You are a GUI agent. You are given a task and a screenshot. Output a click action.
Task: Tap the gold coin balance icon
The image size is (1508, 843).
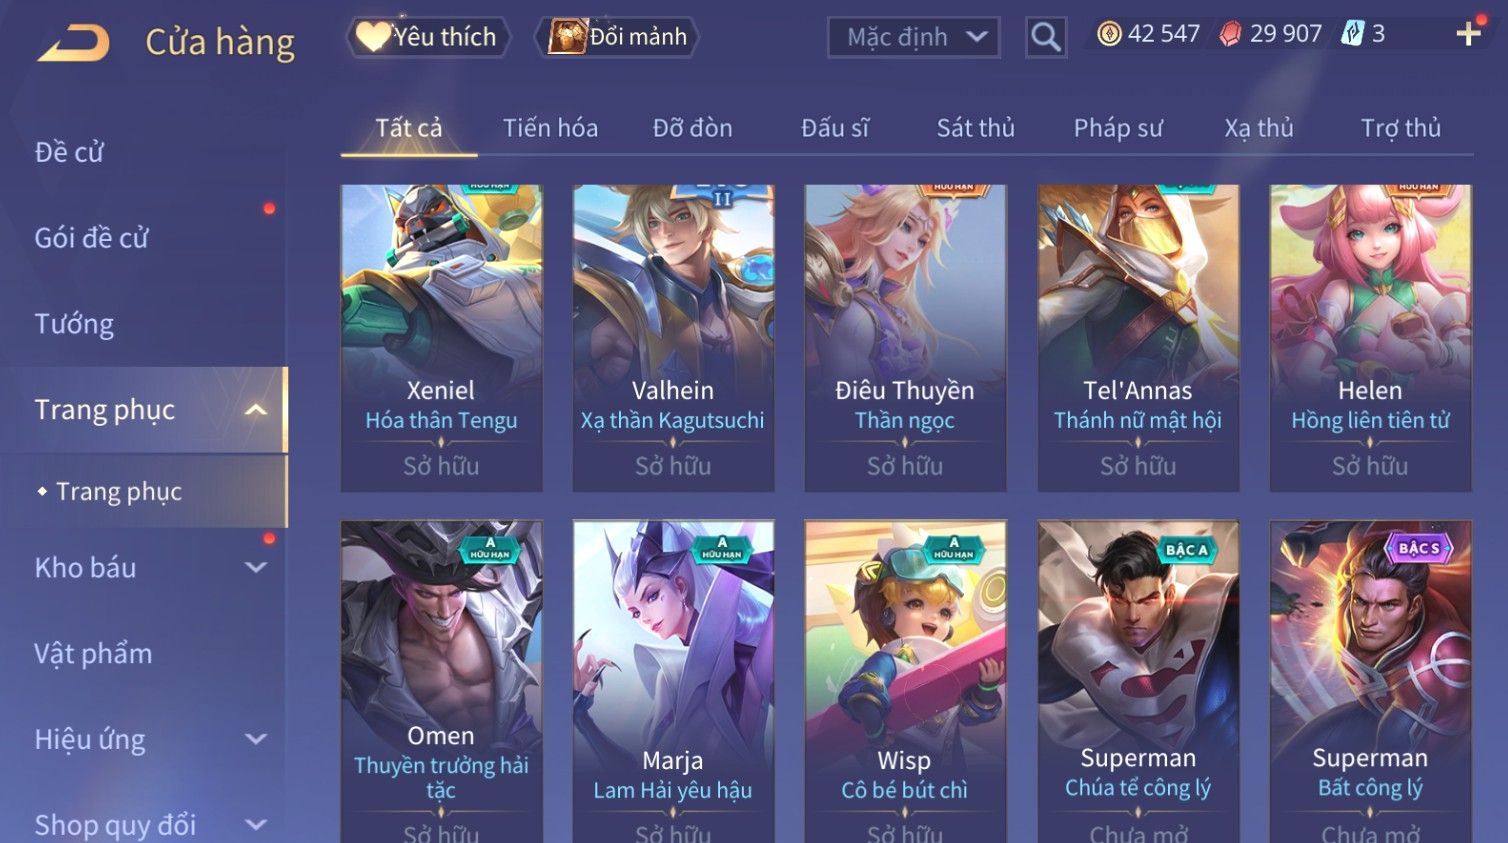tap(1109, 34)
